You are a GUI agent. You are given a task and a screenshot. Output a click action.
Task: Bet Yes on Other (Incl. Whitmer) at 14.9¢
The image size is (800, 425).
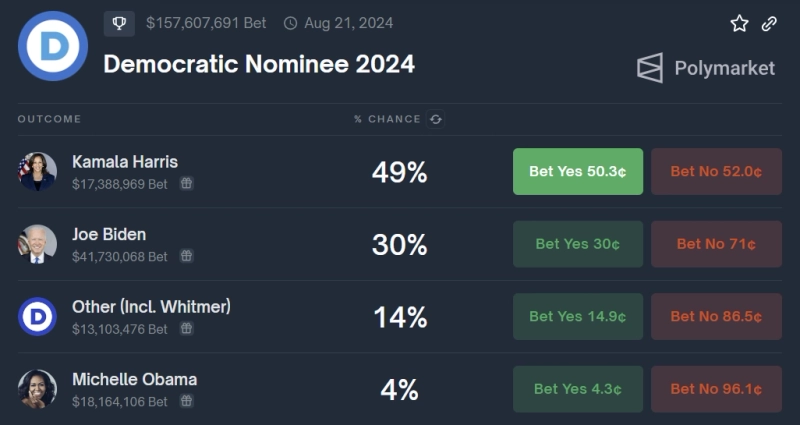click(x=577, y=316)
